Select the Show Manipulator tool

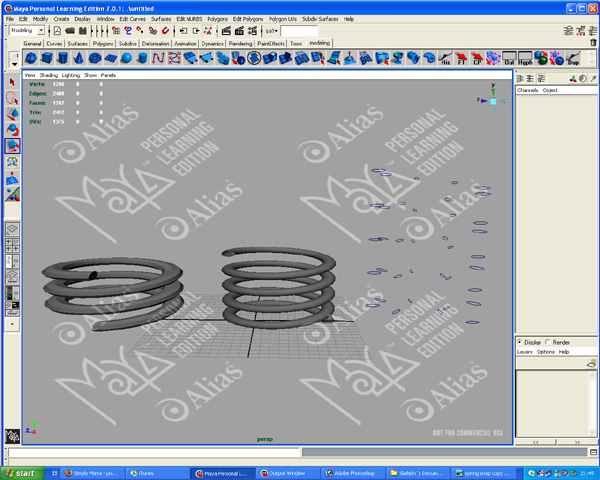(12, 194)
